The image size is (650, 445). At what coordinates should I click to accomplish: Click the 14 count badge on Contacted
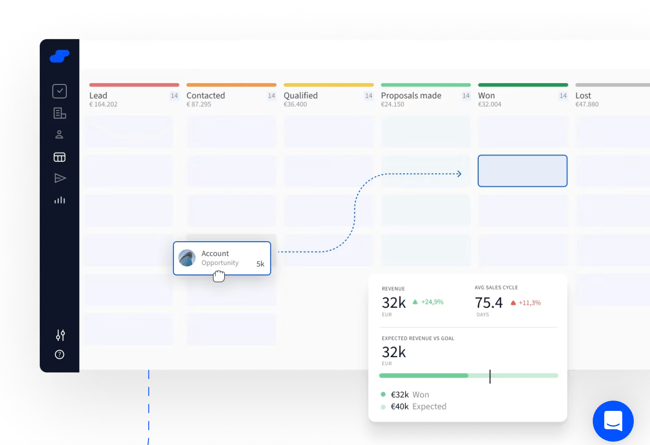[x=272, y=96]
